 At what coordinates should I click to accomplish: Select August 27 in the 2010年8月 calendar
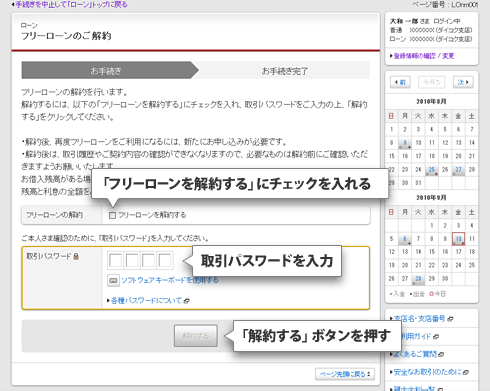(x=458, y=170)
